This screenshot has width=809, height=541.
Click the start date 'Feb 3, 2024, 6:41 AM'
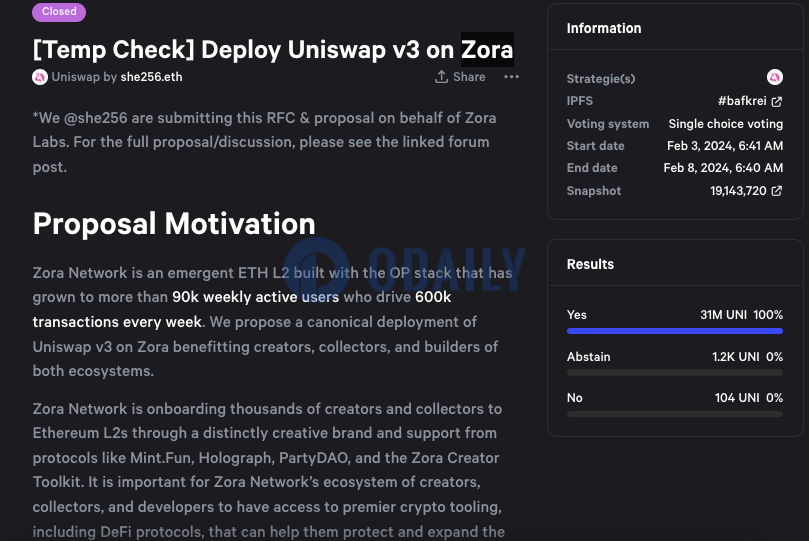(x=725, y=146)
